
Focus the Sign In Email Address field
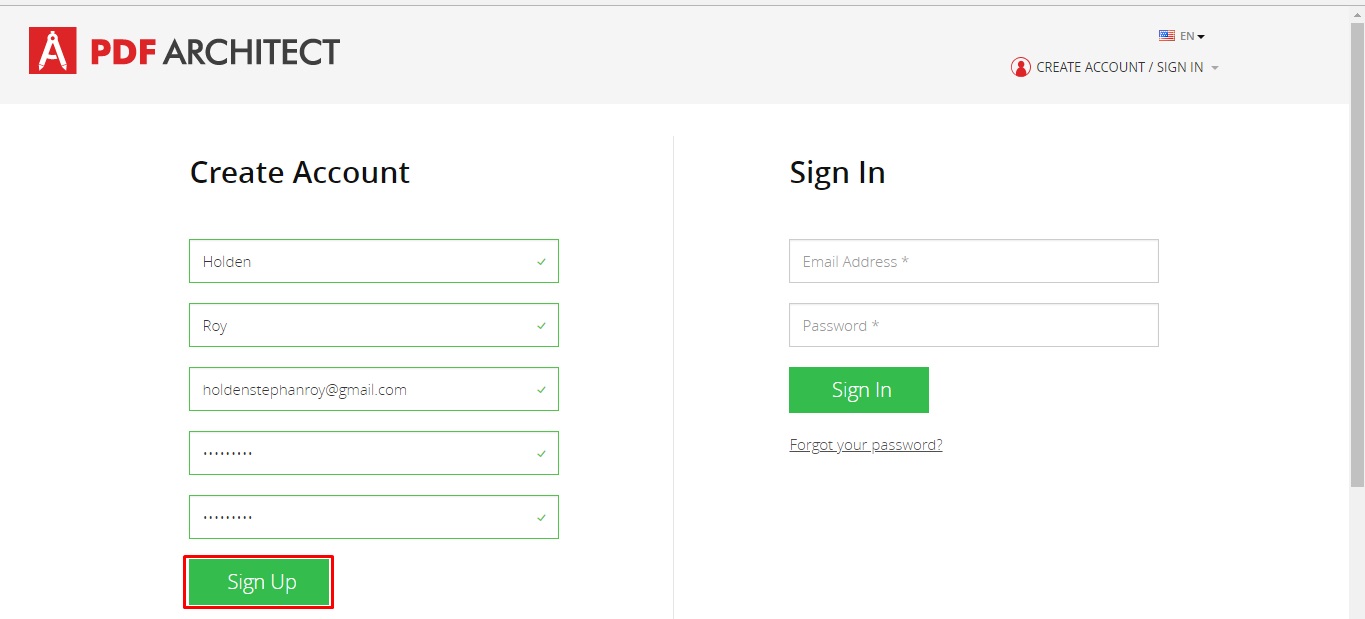[x=974, y=261]
